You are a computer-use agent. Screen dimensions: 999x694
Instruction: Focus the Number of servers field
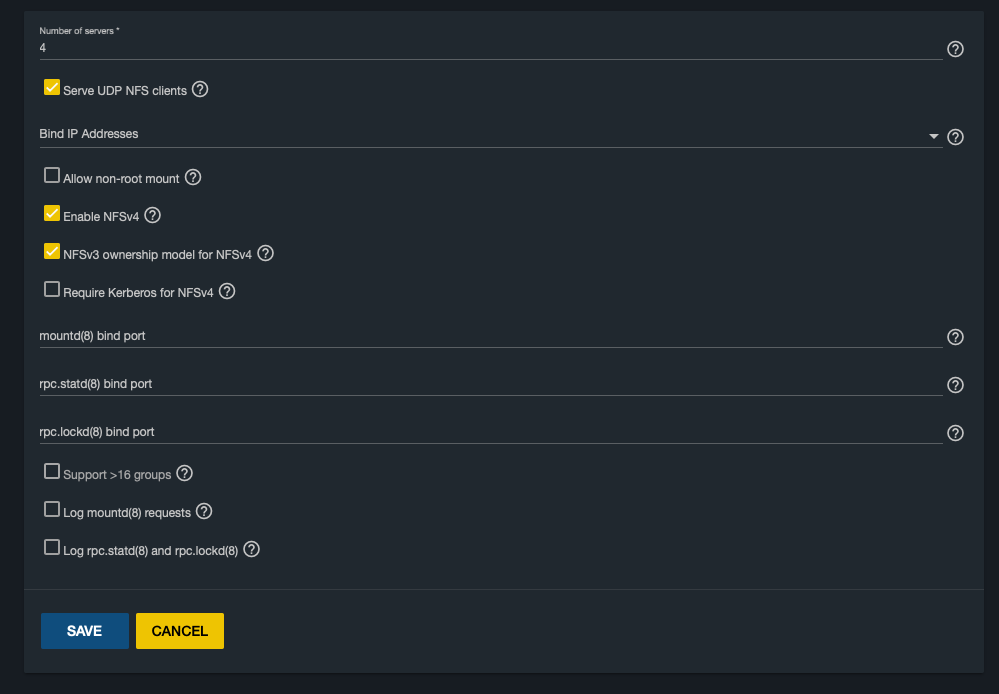click(491, 48)
